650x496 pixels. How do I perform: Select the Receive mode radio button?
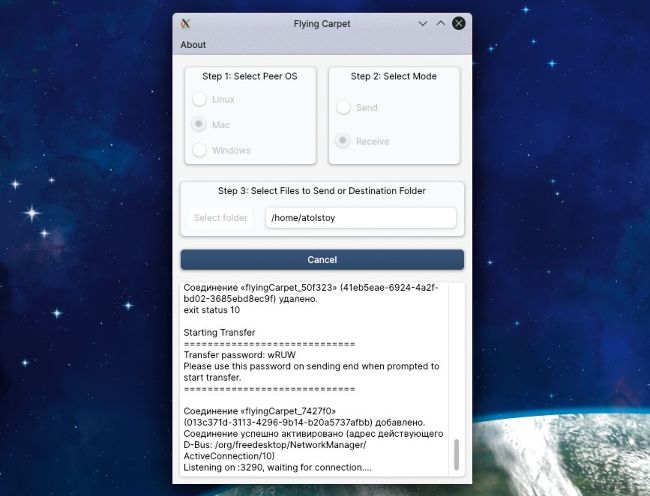pos(344,141)
